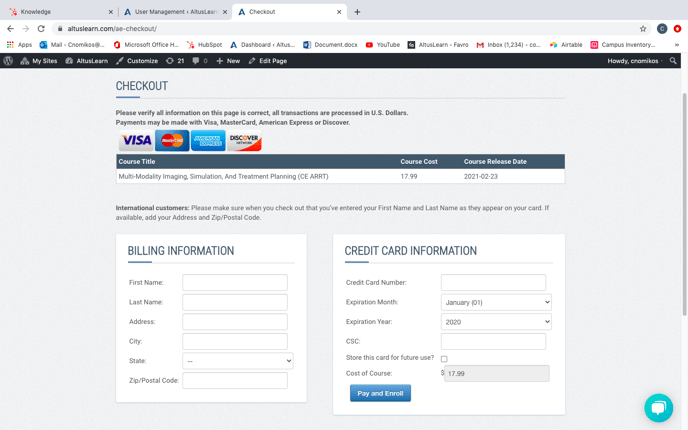Click the Pay and Enroll button
Screen dimensions: 688x430
pyautogui.click(x=380, y=393)
